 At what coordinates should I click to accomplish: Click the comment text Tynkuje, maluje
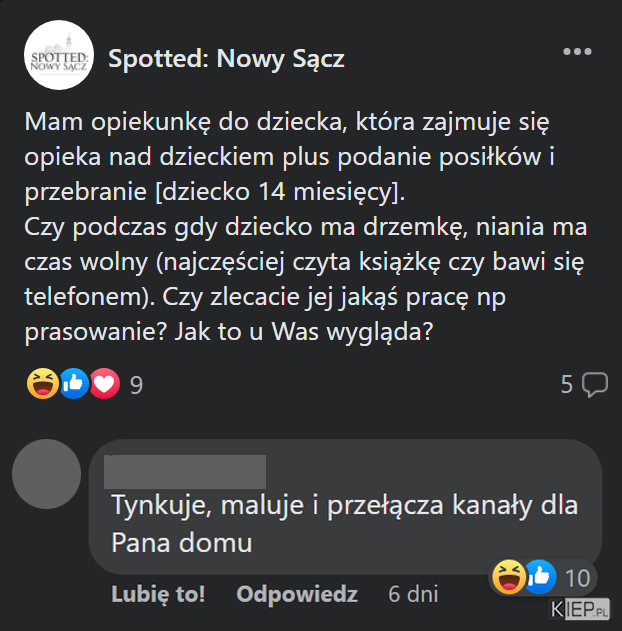click(x=344, y=523)
